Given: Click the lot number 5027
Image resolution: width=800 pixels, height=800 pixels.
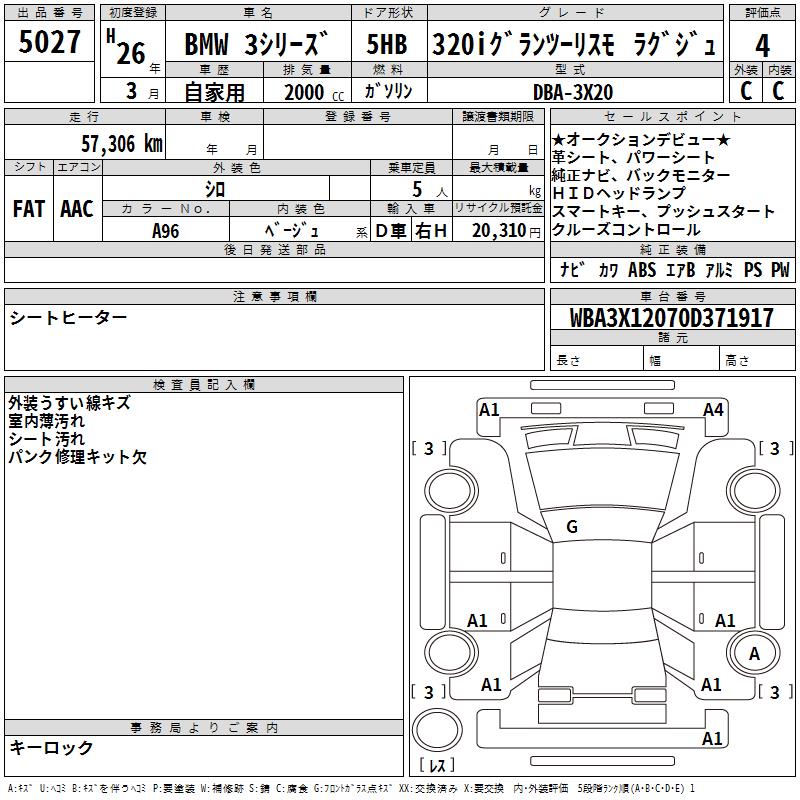Looking at the screenshot, I should point(50,43).
